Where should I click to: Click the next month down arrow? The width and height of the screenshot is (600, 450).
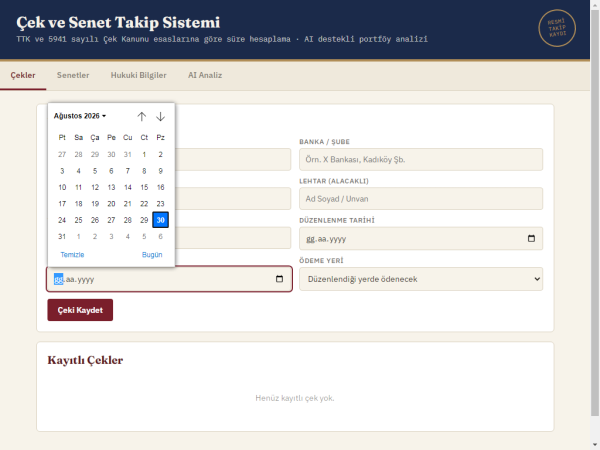tap(160, 116)
